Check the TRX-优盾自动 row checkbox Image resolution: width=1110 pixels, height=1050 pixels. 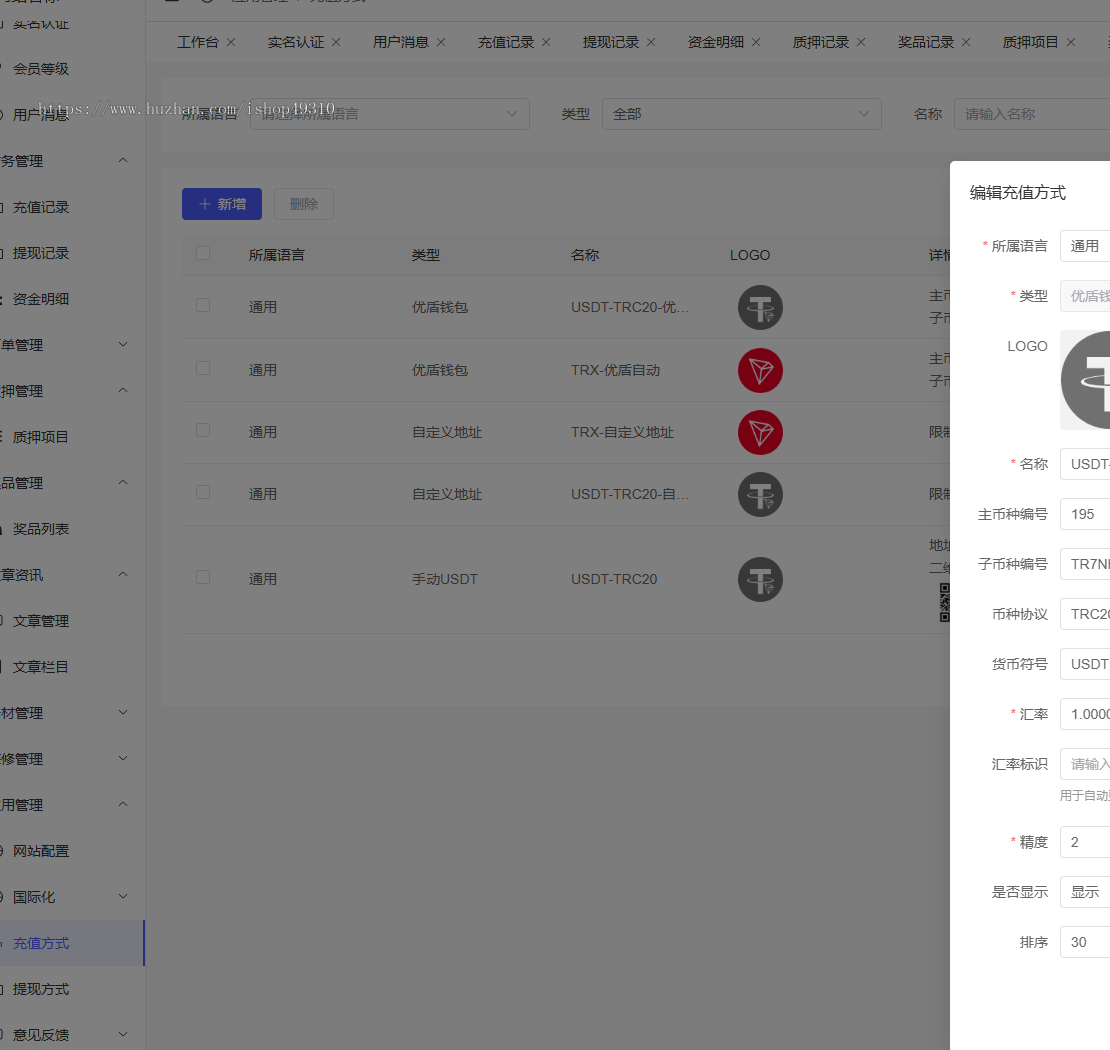tap(203, 368)
